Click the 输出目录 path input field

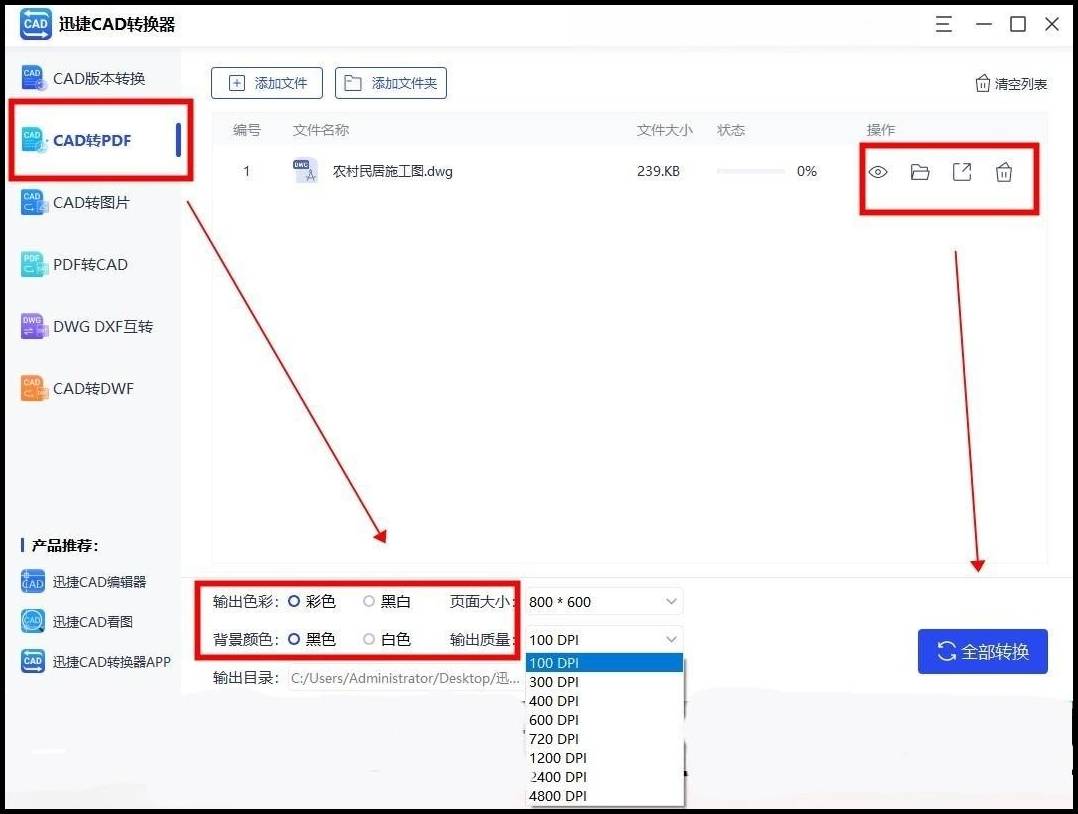[x=405, y=678]
